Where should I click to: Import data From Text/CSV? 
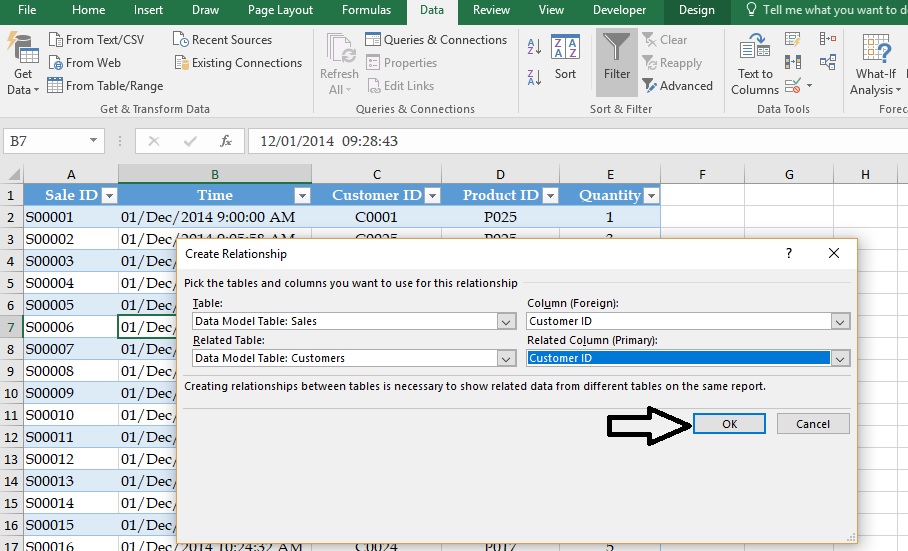click(96, 39)
